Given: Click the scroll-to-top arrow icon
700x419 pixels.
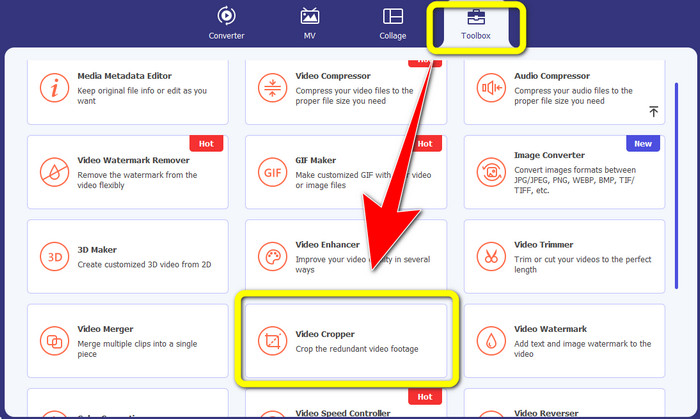Looking at the screenshot, I should pyautogui.click(x=654, y=111).
